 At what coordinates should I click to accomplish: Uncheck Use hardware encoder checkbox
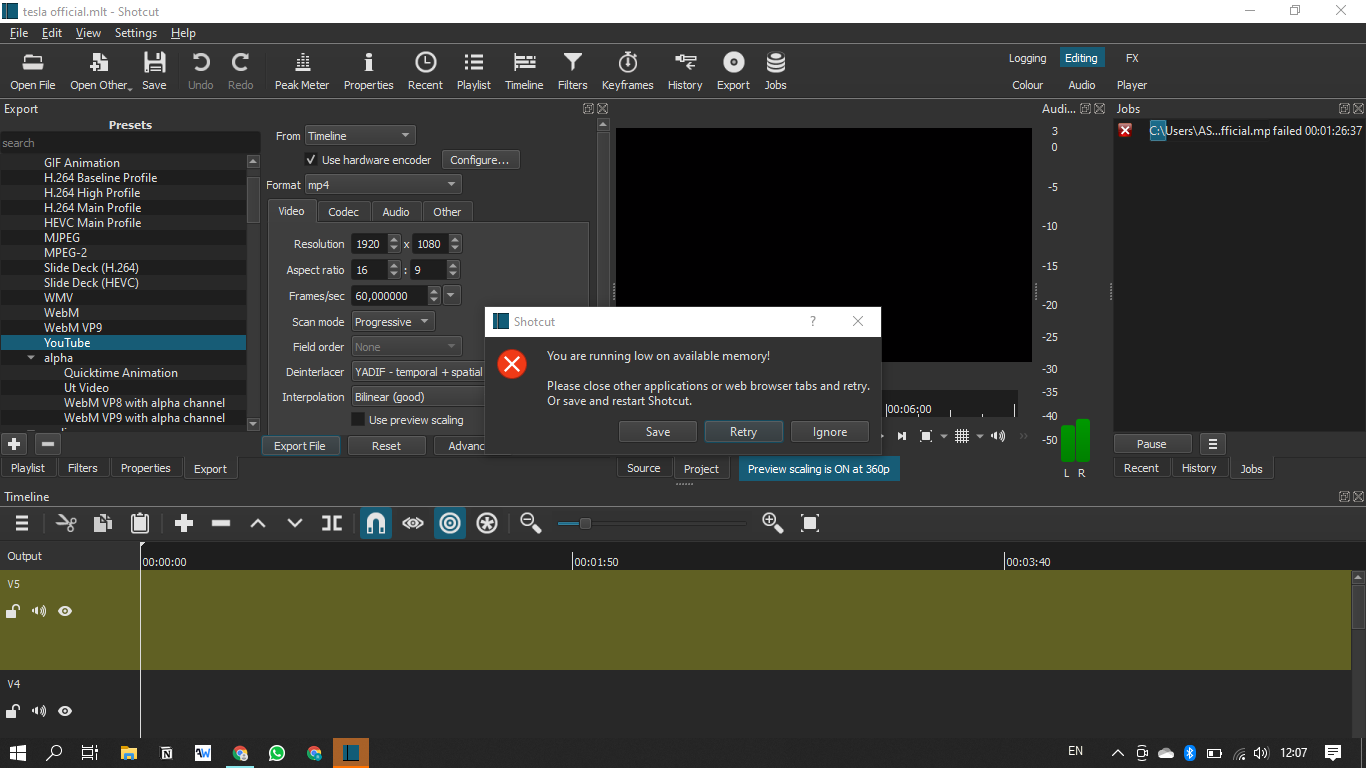[311, 160]
